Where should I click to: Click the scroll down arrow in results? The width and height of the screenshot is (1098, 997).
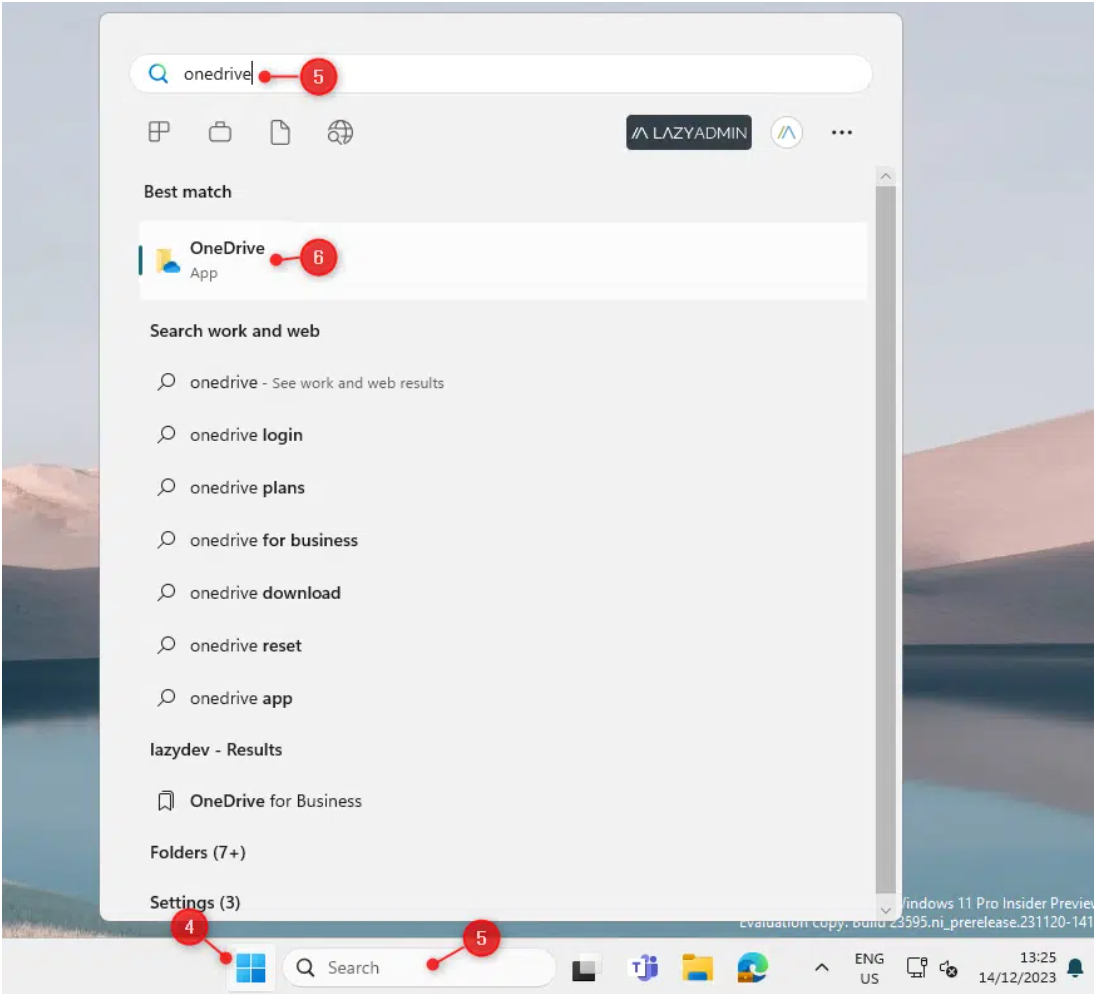pos(885,909)
